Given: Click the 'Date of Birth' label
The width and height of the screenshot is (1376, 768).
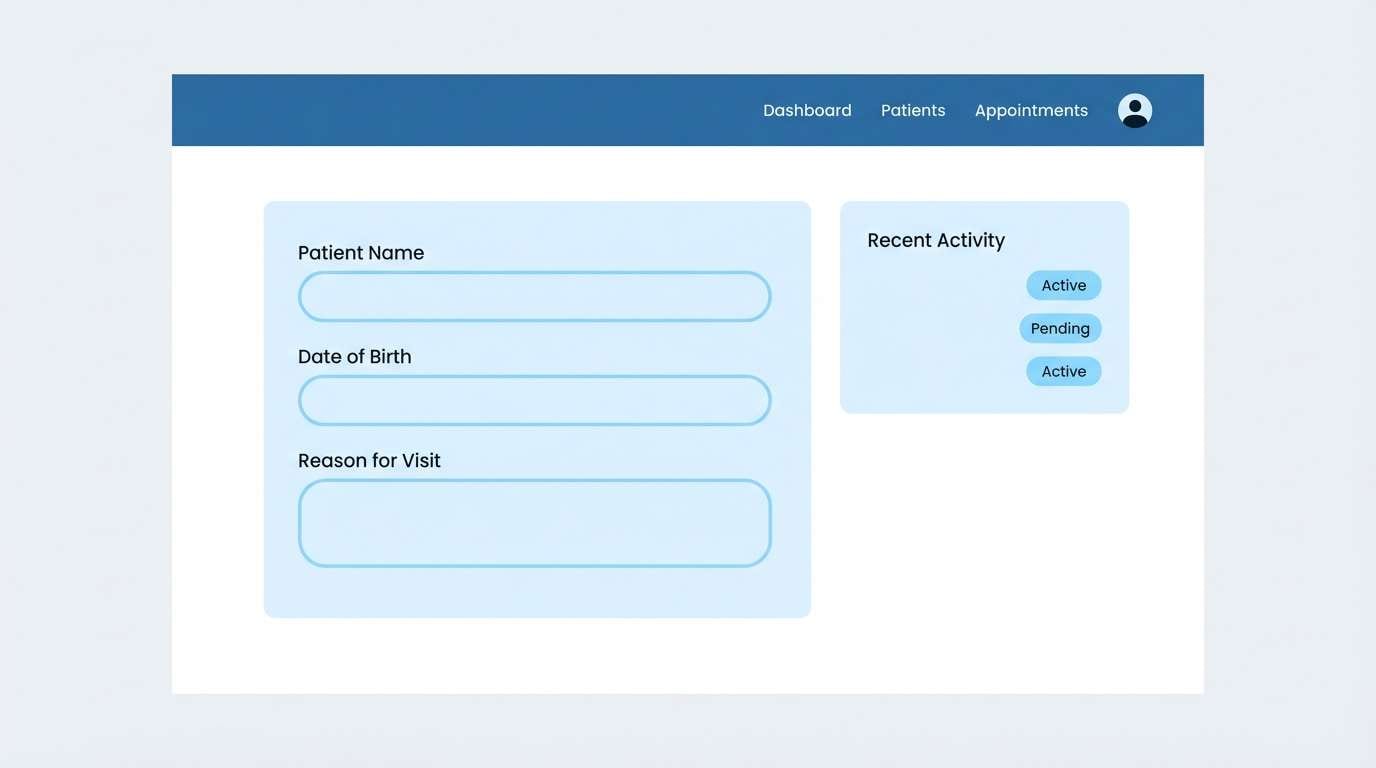Looking at the screenshot, I should 355,356.
